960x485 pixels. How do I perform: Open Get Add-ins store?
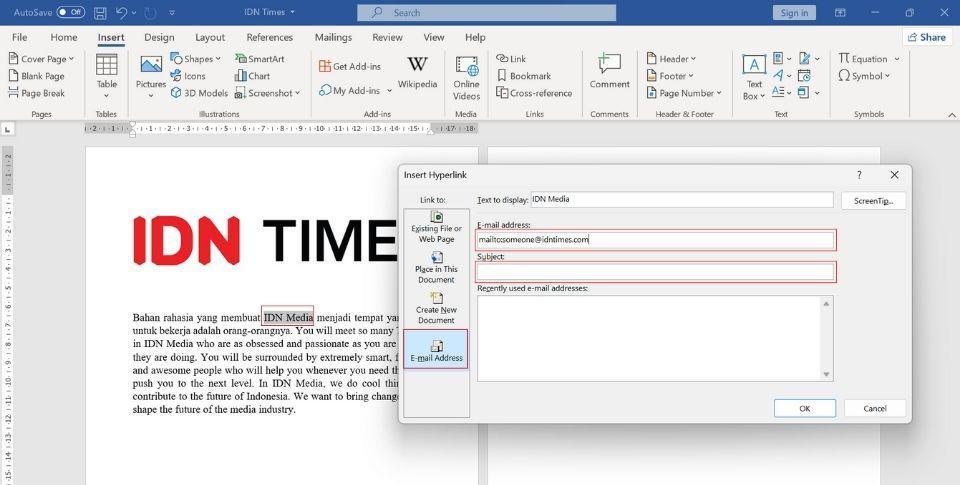(350, 66)
